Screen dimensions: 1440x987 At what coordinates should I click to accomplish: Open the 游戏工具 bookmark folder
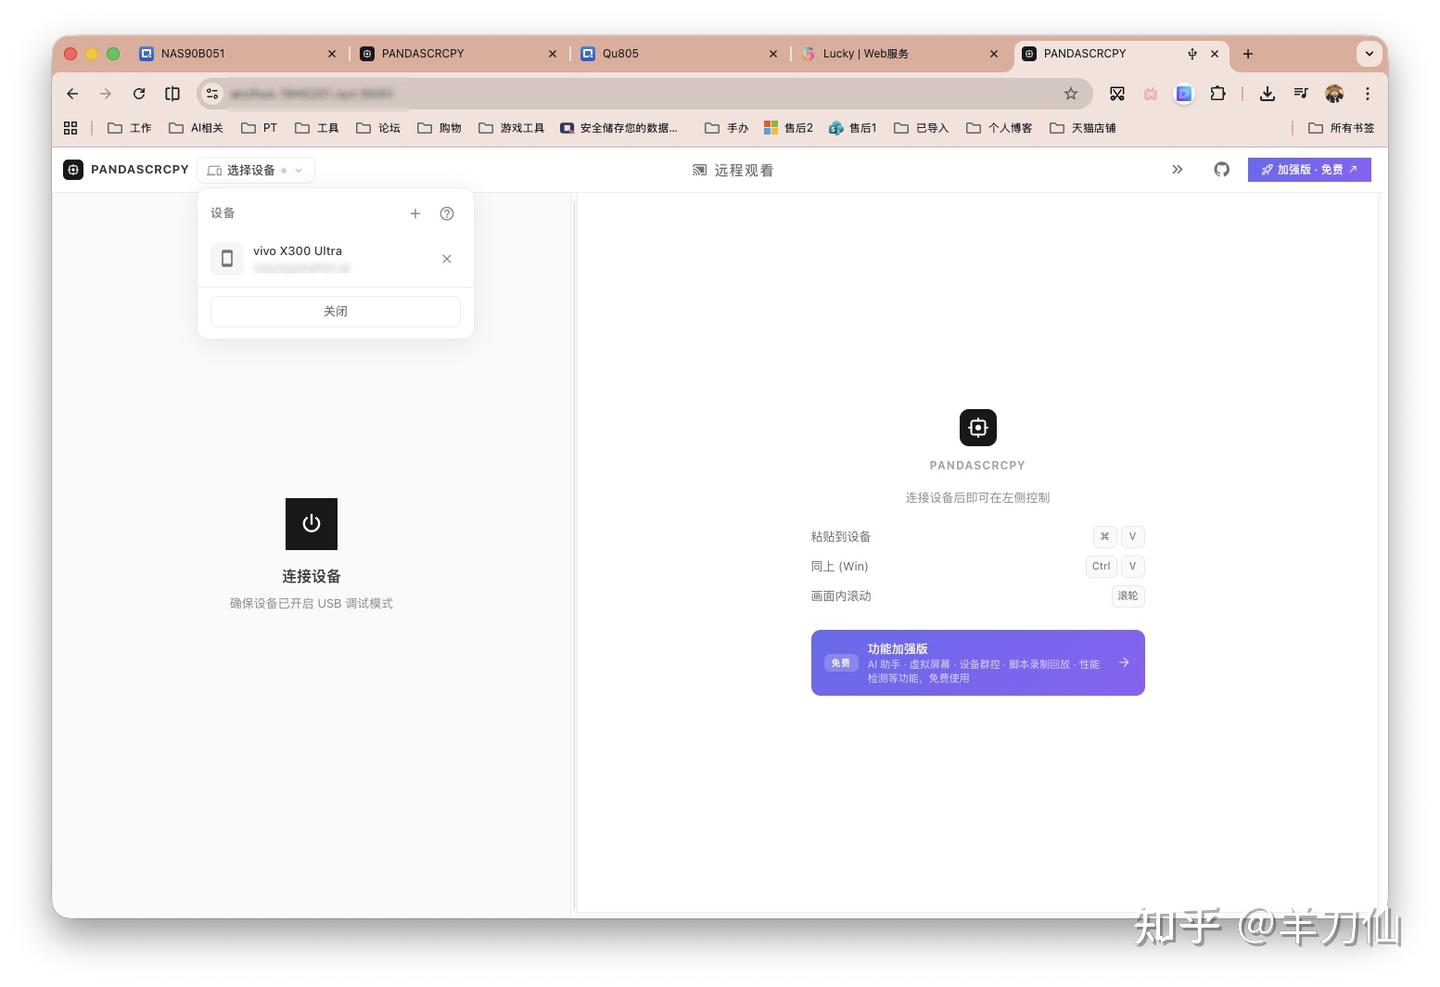(511, 128)
